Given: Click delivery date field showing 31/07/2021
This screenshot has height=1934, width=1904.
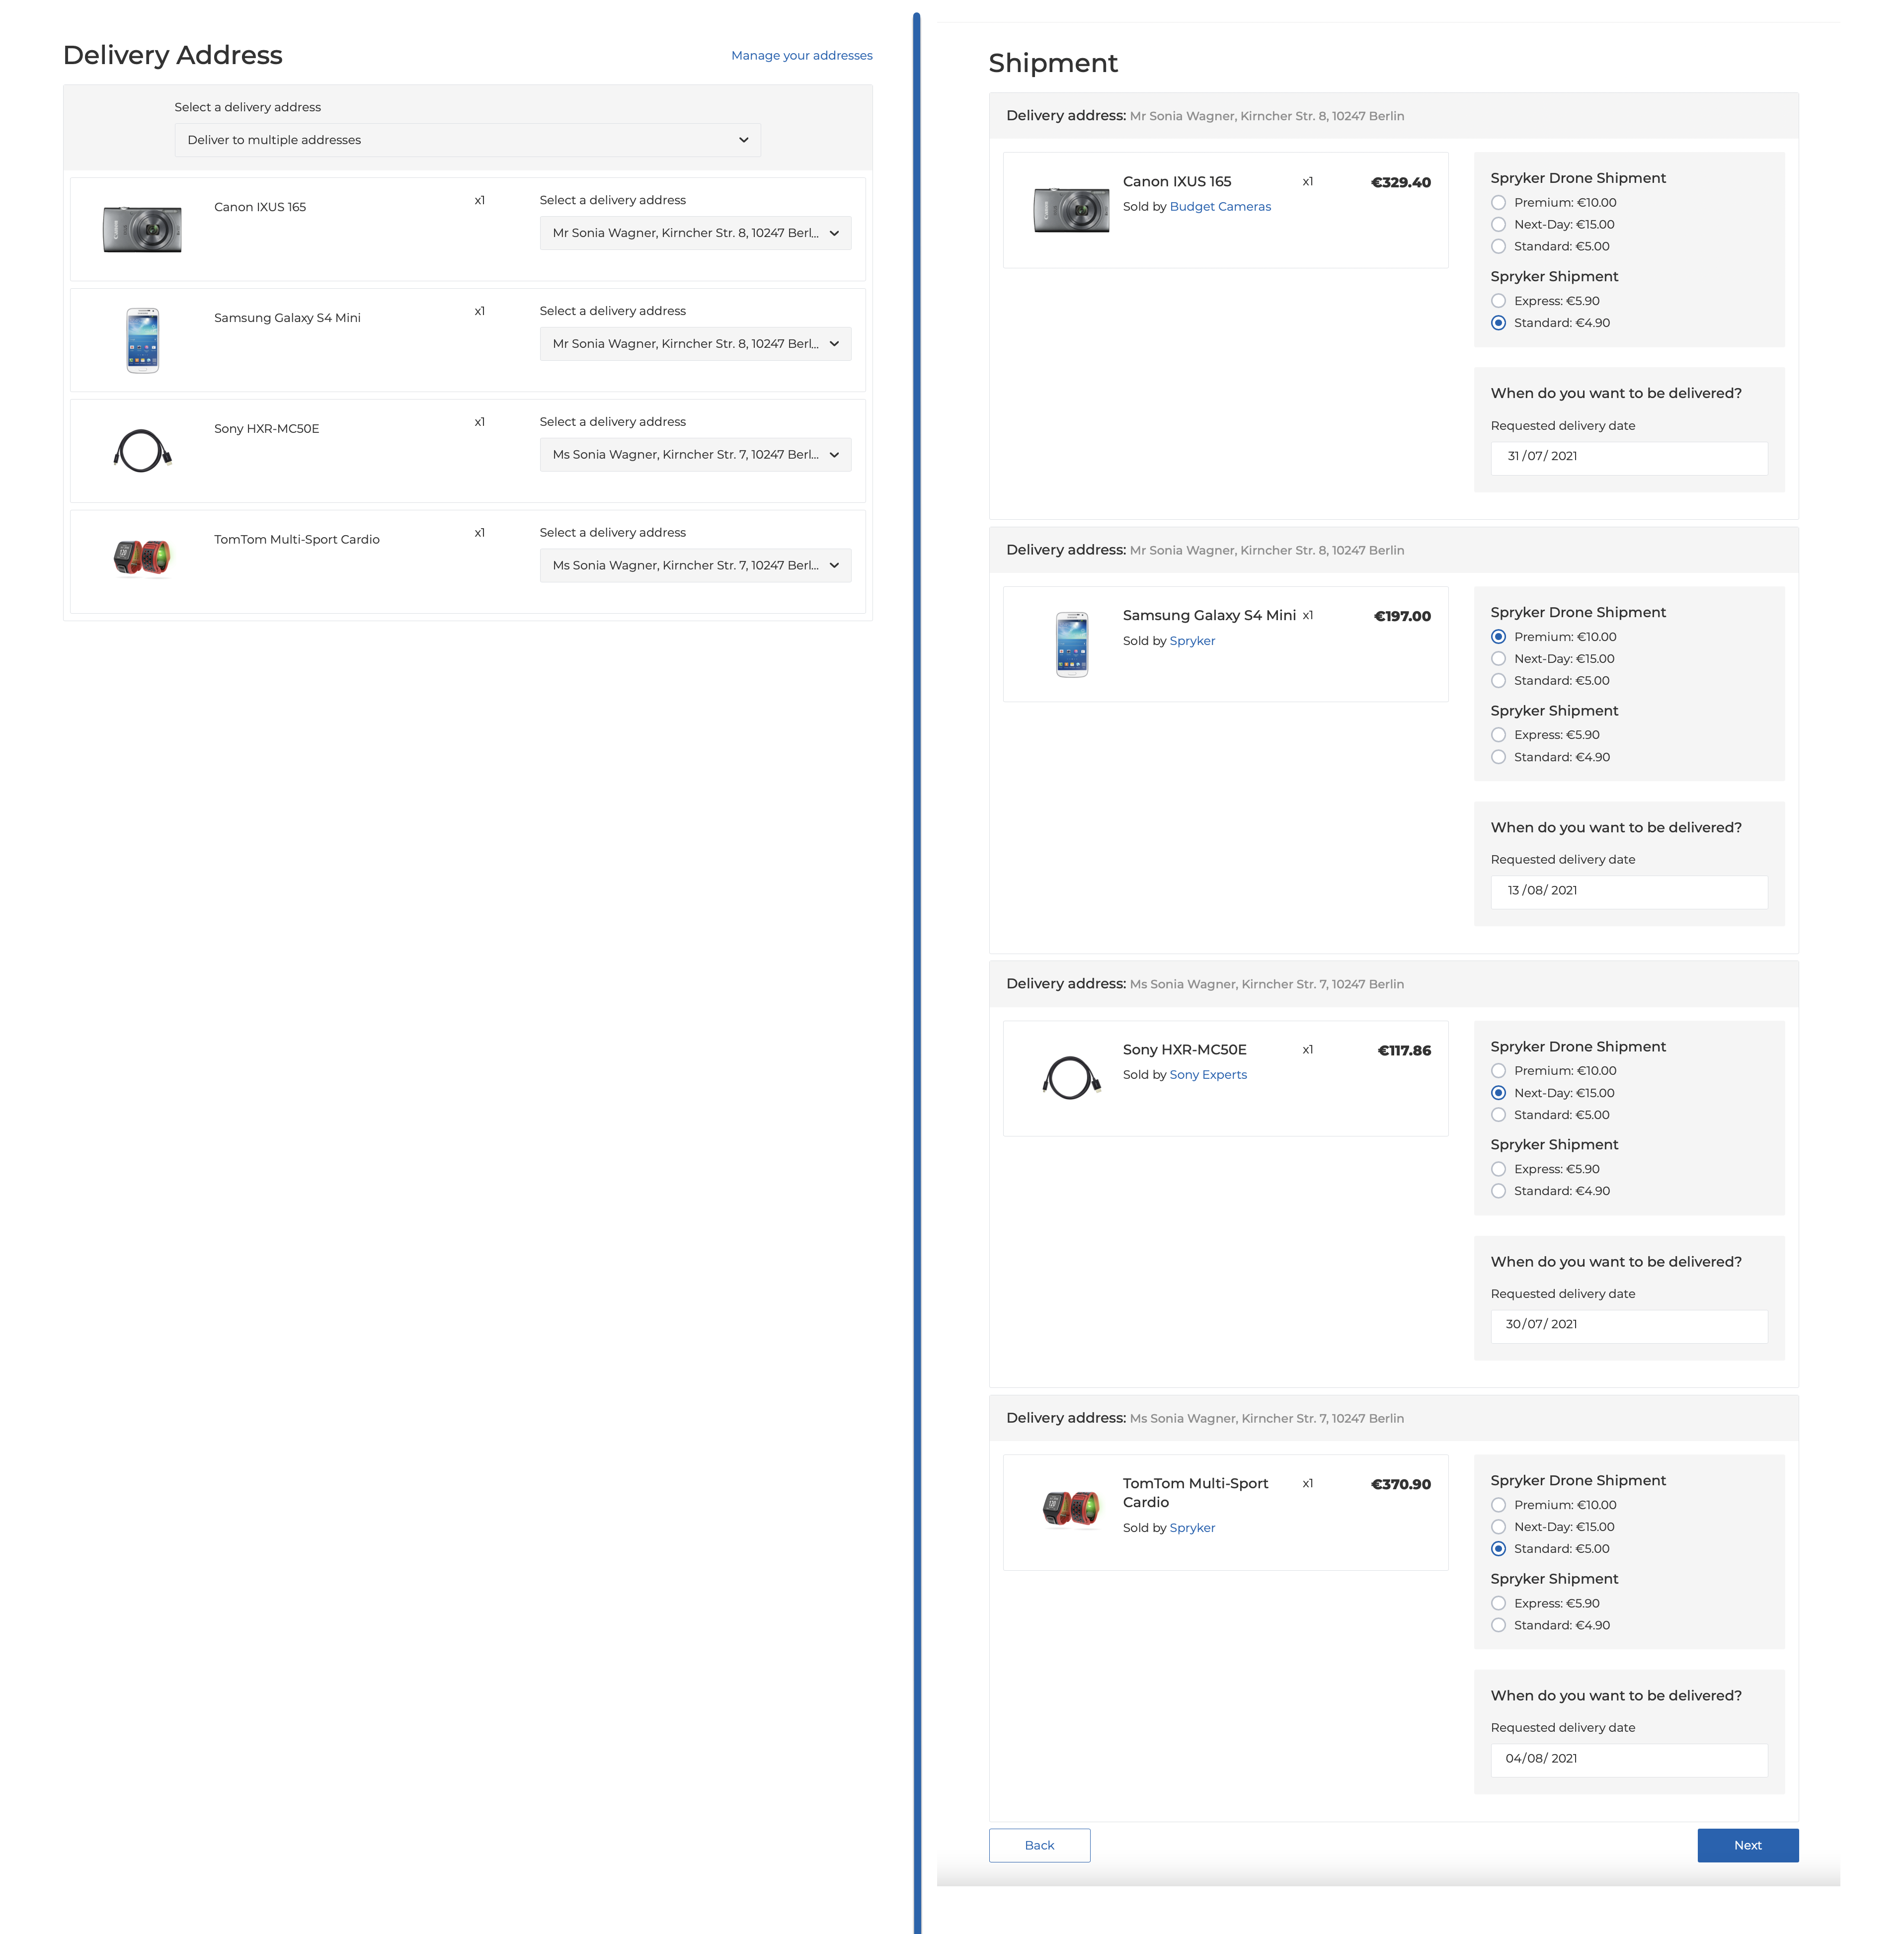Looking at the screenshot, I should coord(1629,458).
